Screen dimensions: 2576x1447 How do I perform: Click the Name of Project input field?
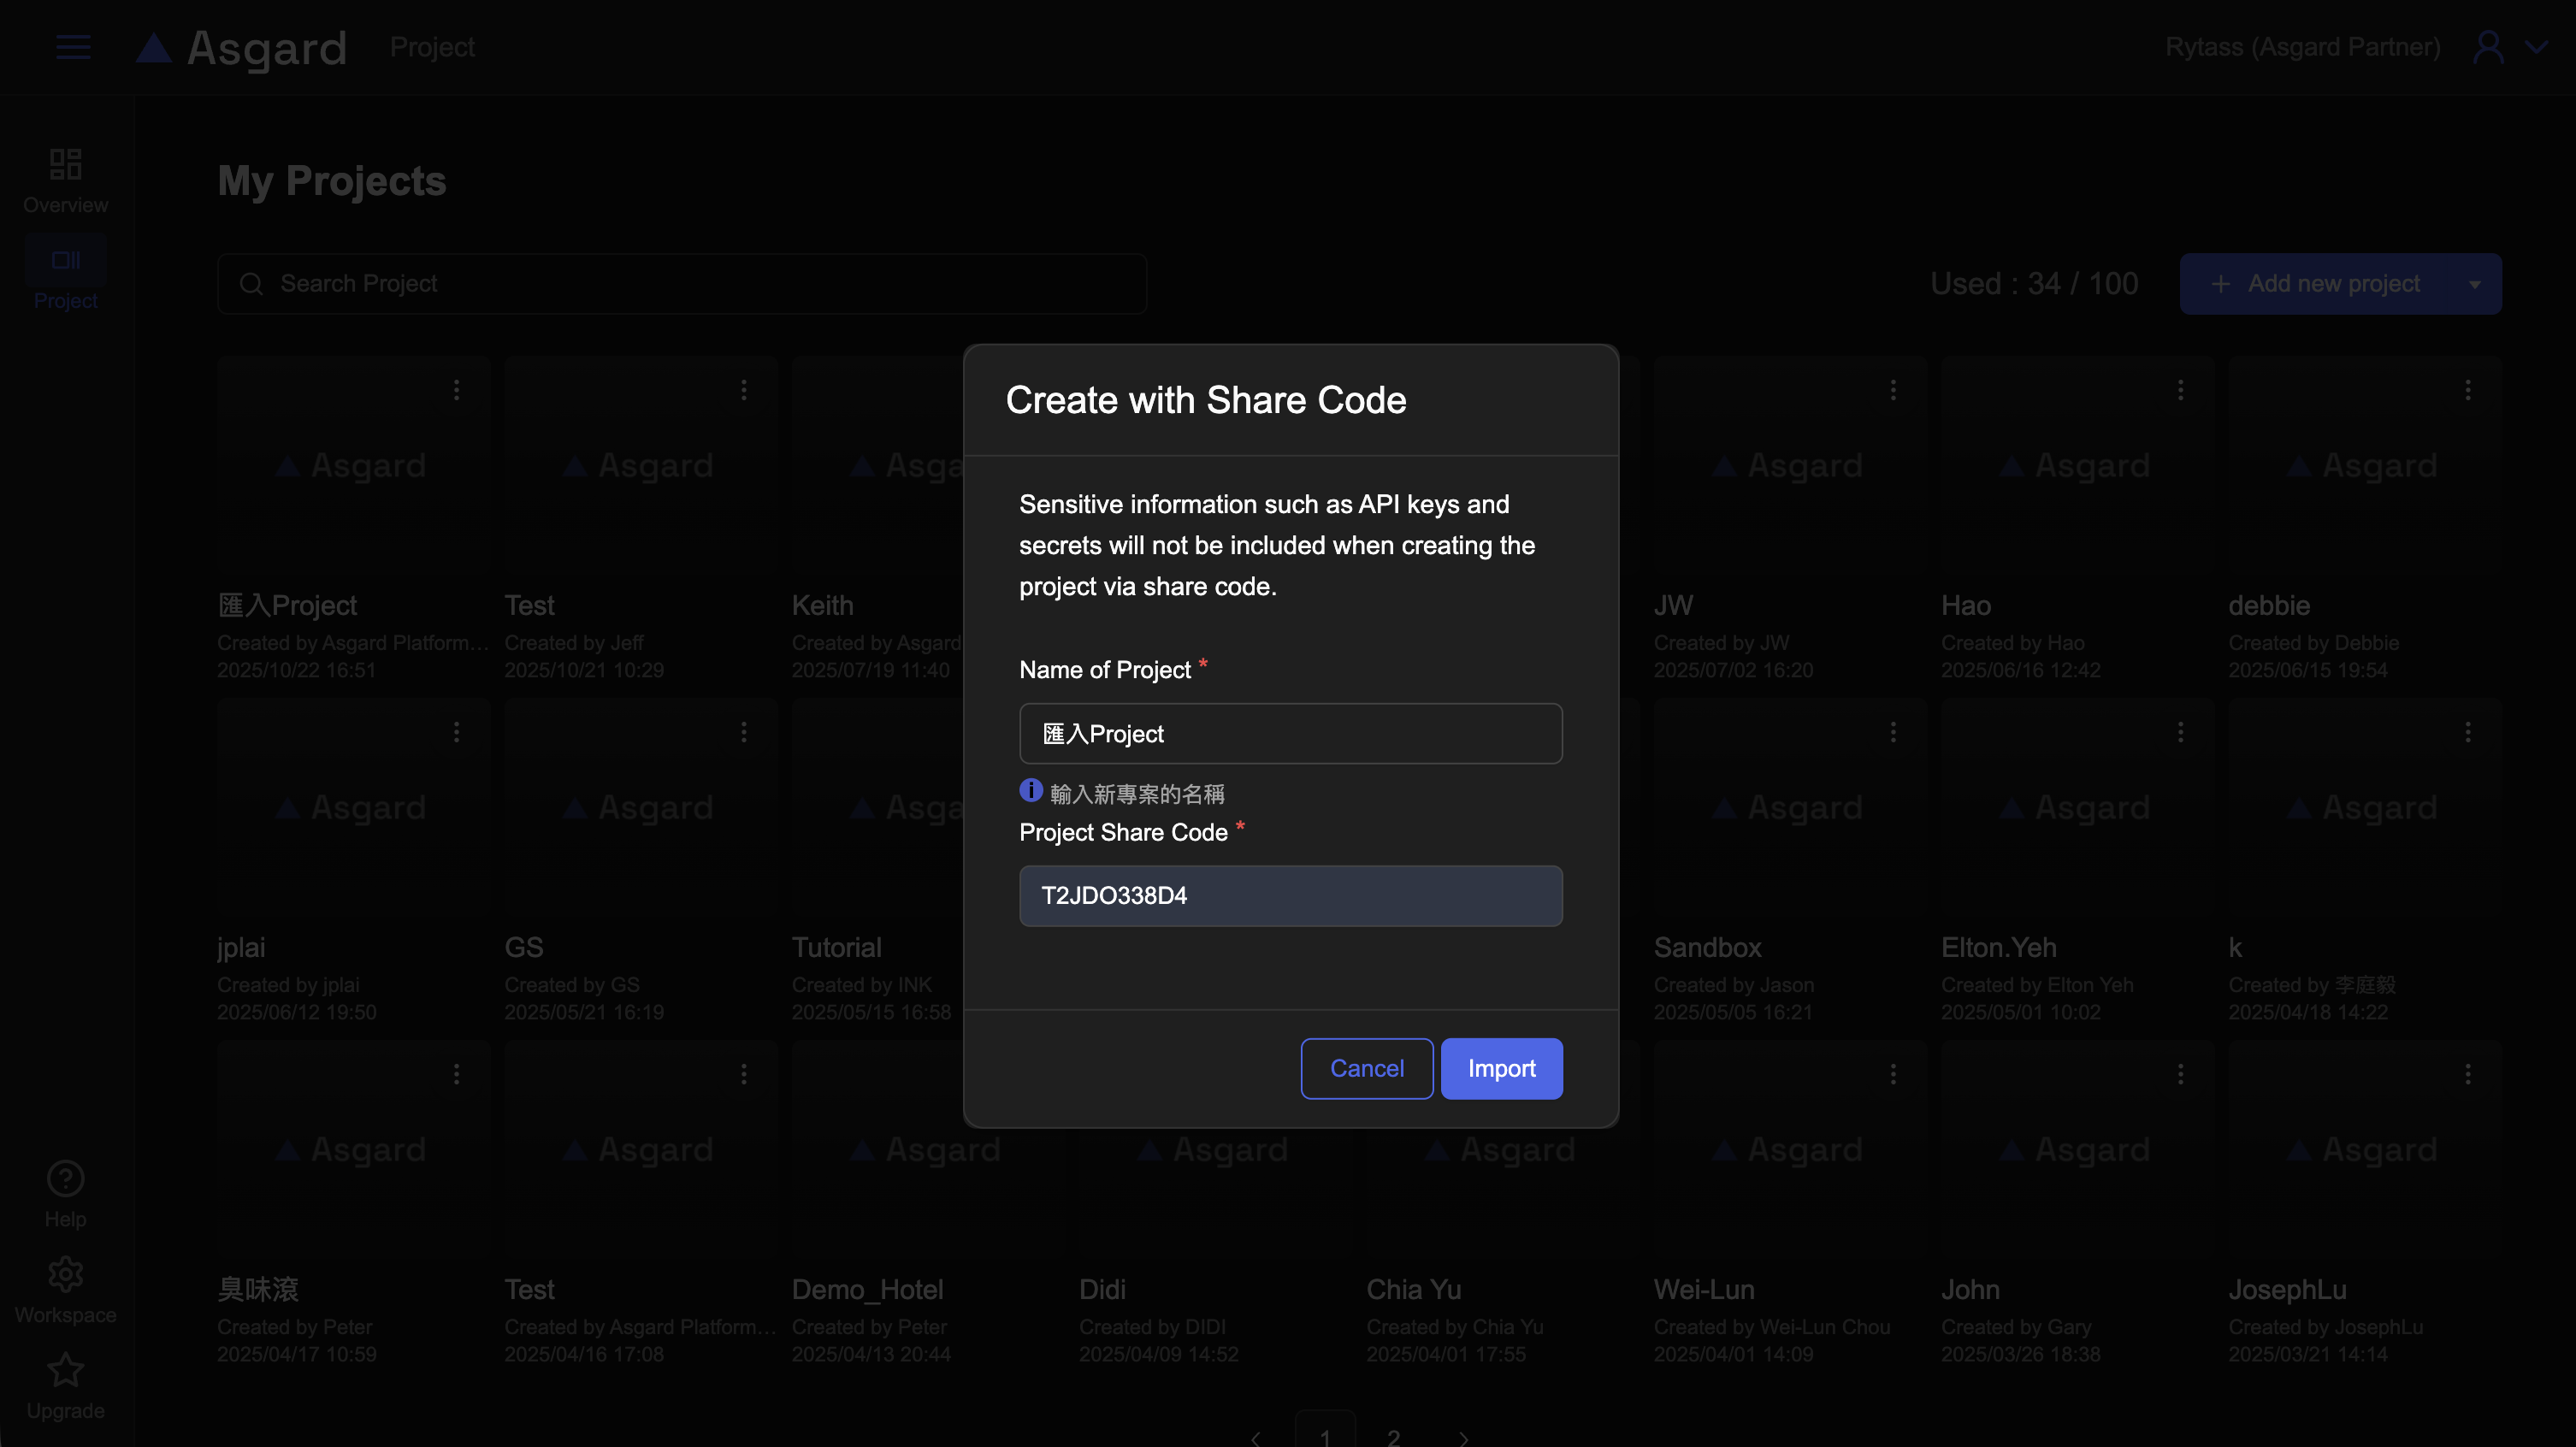tap(1290, 733)
